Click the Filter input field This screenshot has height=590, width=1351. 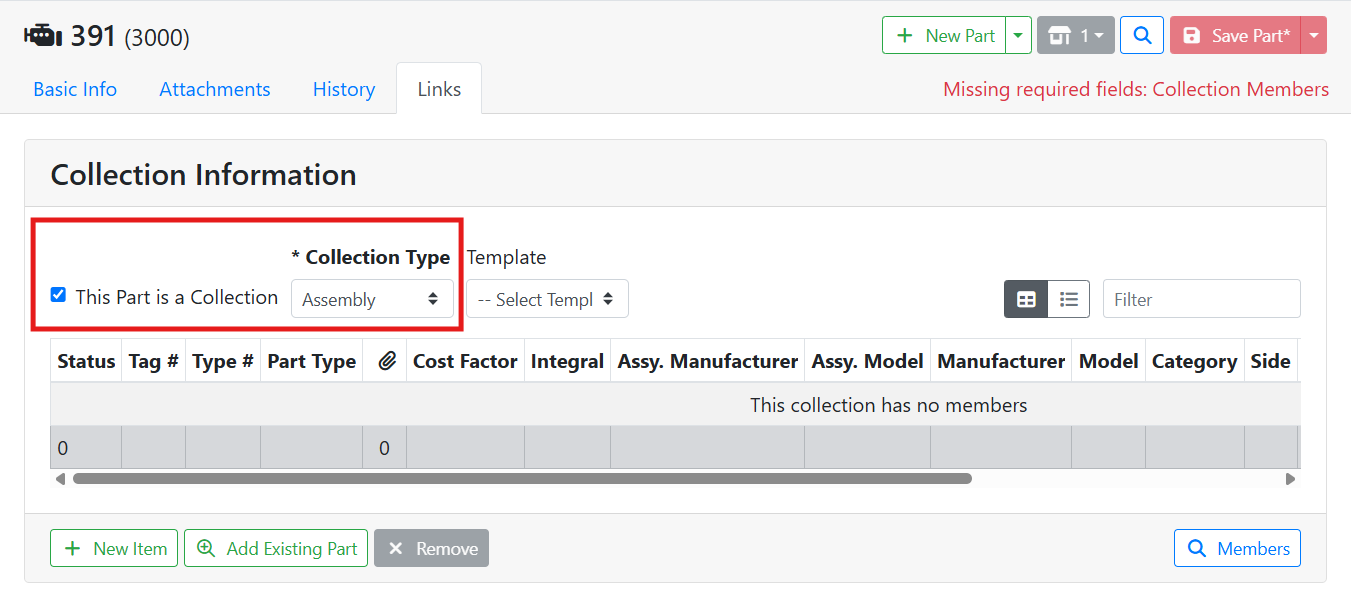pyautogui.click(x=1201, y=299)
